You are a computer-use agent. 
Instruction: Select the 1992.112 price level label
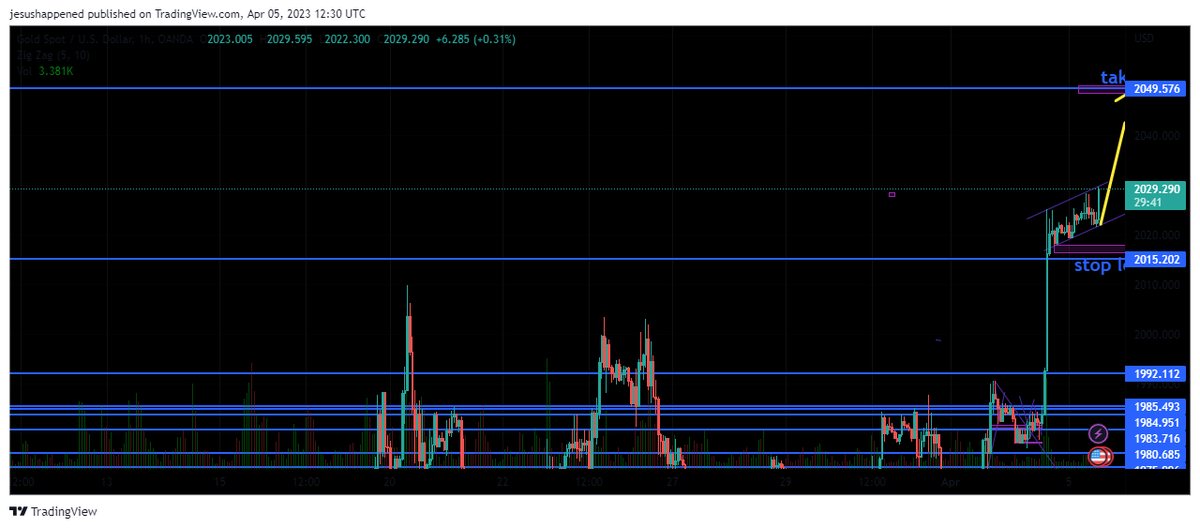pos(1156,373)
